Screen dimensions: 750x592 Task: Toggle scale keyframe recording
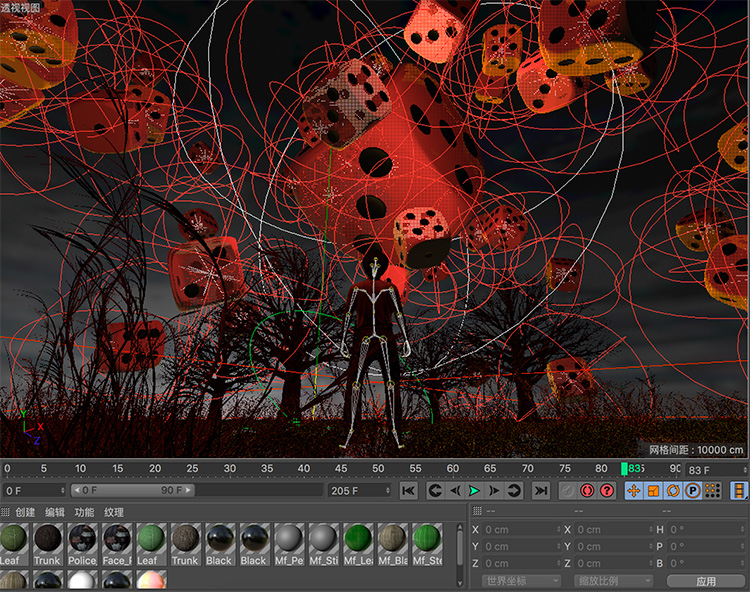click(653, 491)
